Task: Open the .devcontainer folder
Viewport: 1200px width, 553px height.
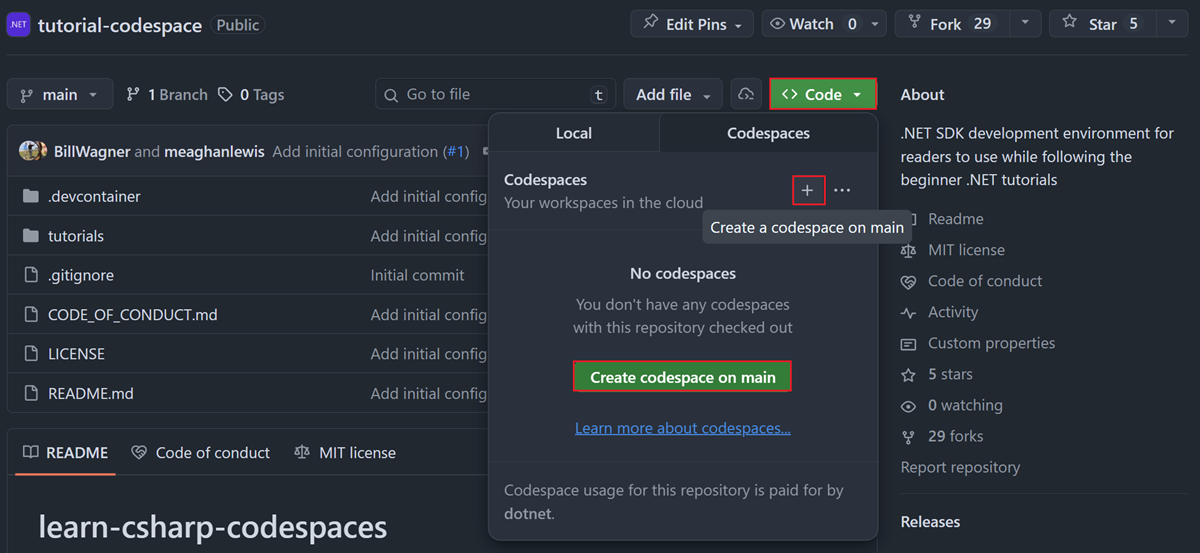Action: (x=94, y=197)
